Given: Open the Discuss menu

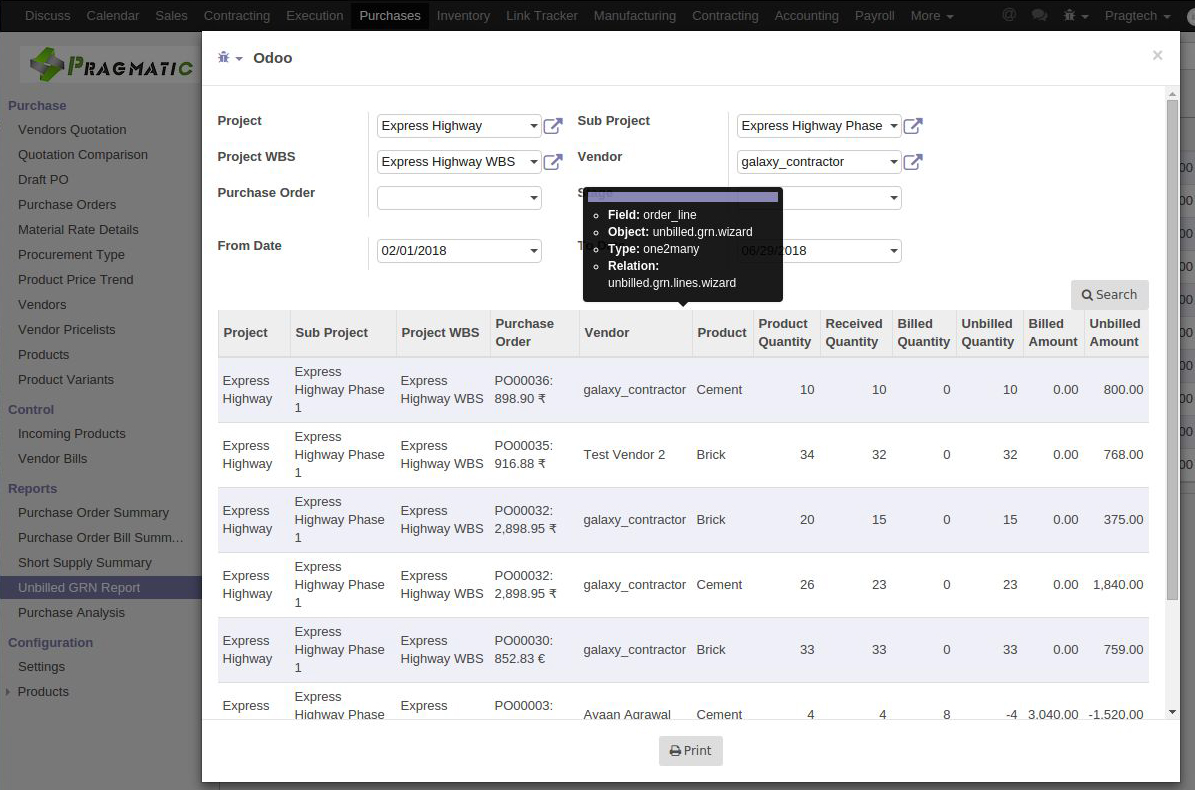Looking at the screenshot, I should coord(47,15).
